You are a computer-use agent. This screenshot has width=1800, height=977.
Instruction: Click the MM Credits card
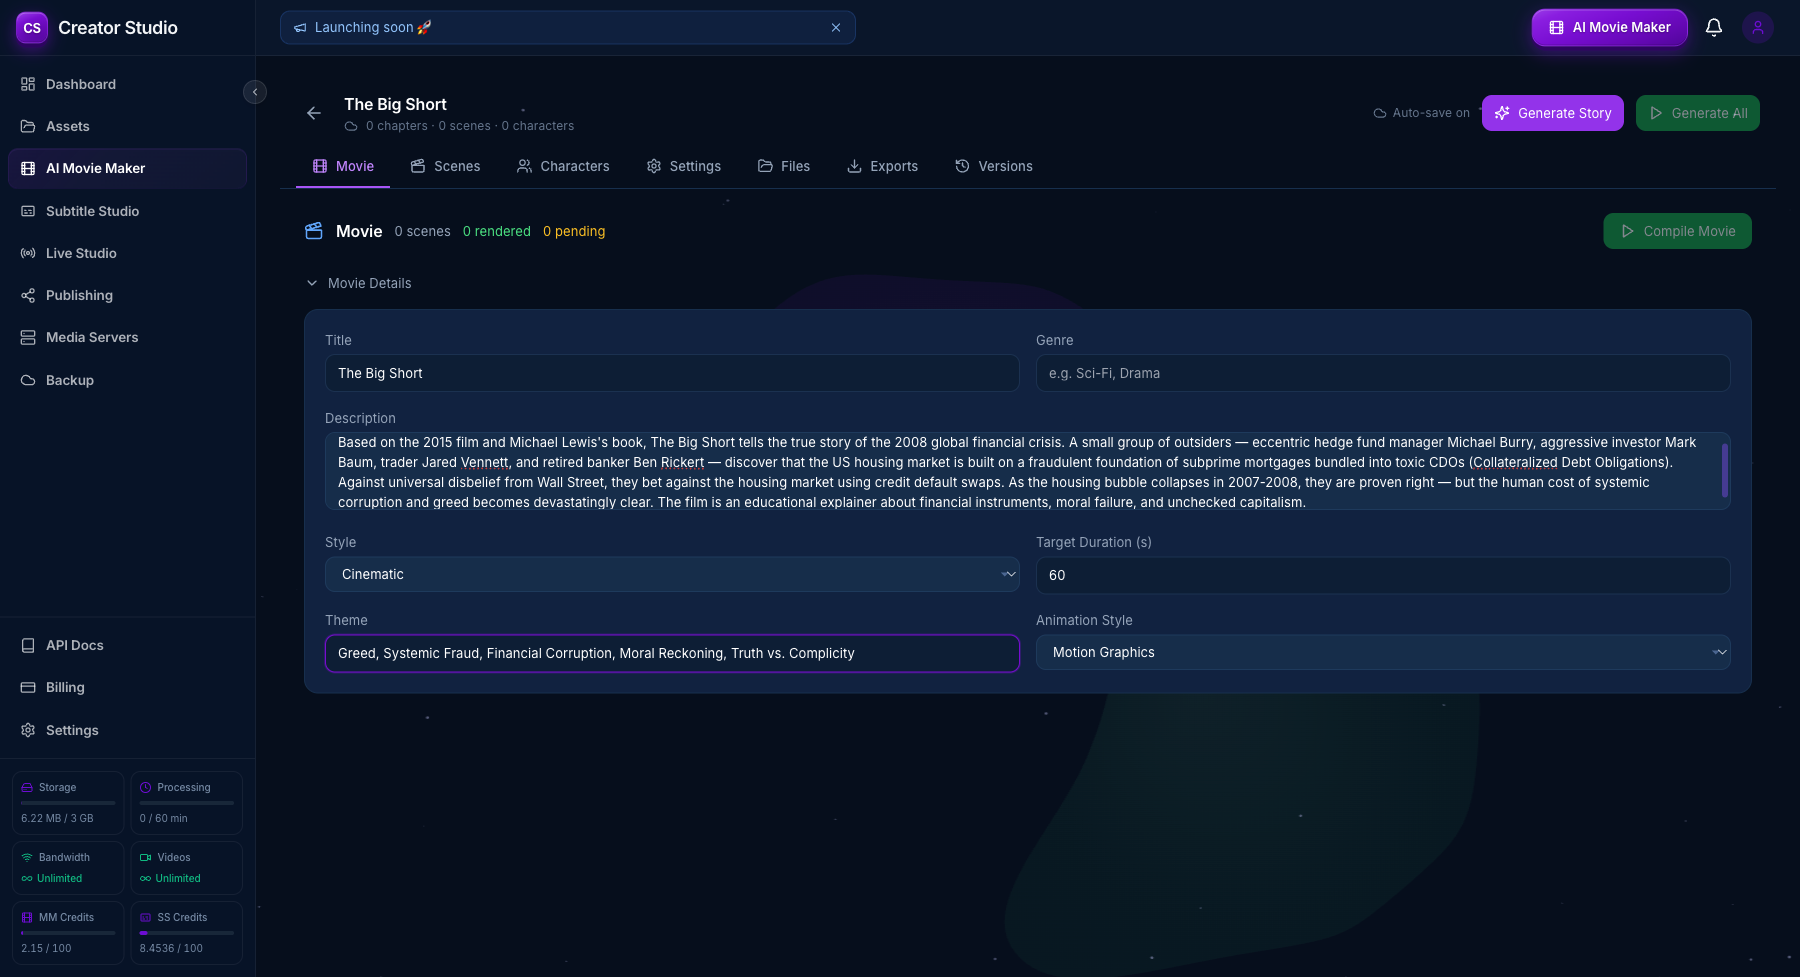coord(68,932)
